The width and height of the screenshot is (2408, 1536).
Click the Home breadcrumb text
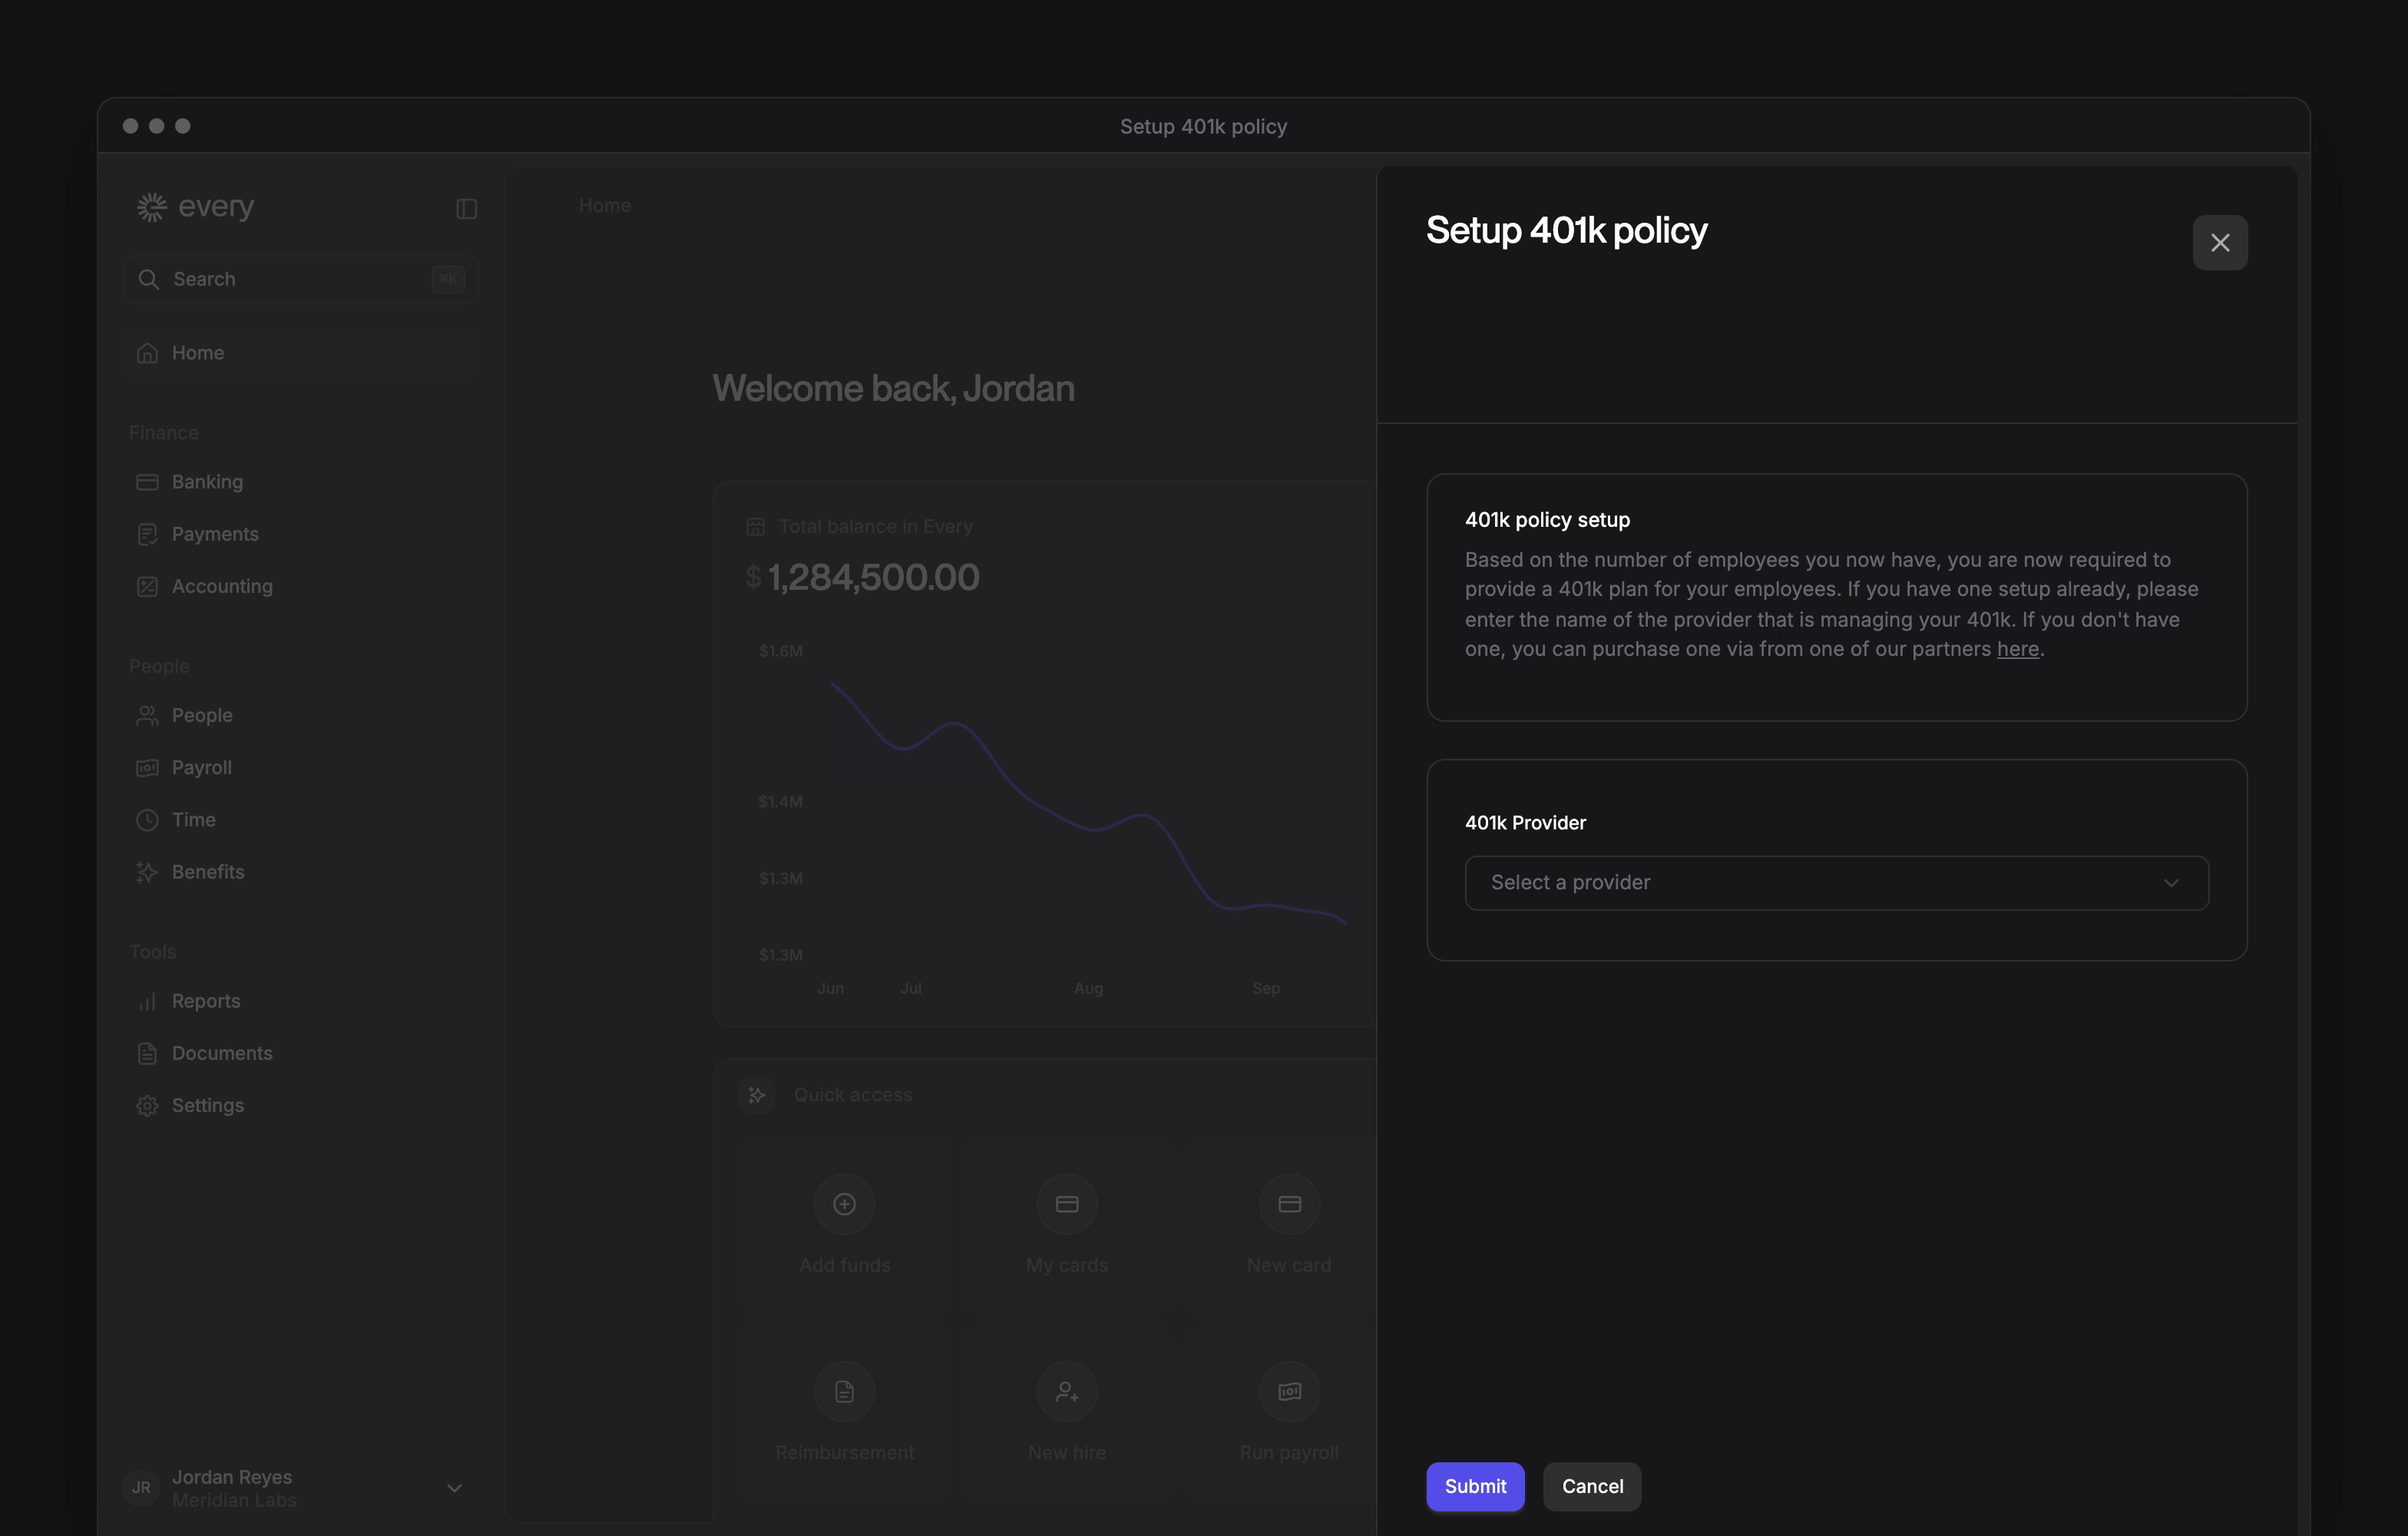coord(605,205)
